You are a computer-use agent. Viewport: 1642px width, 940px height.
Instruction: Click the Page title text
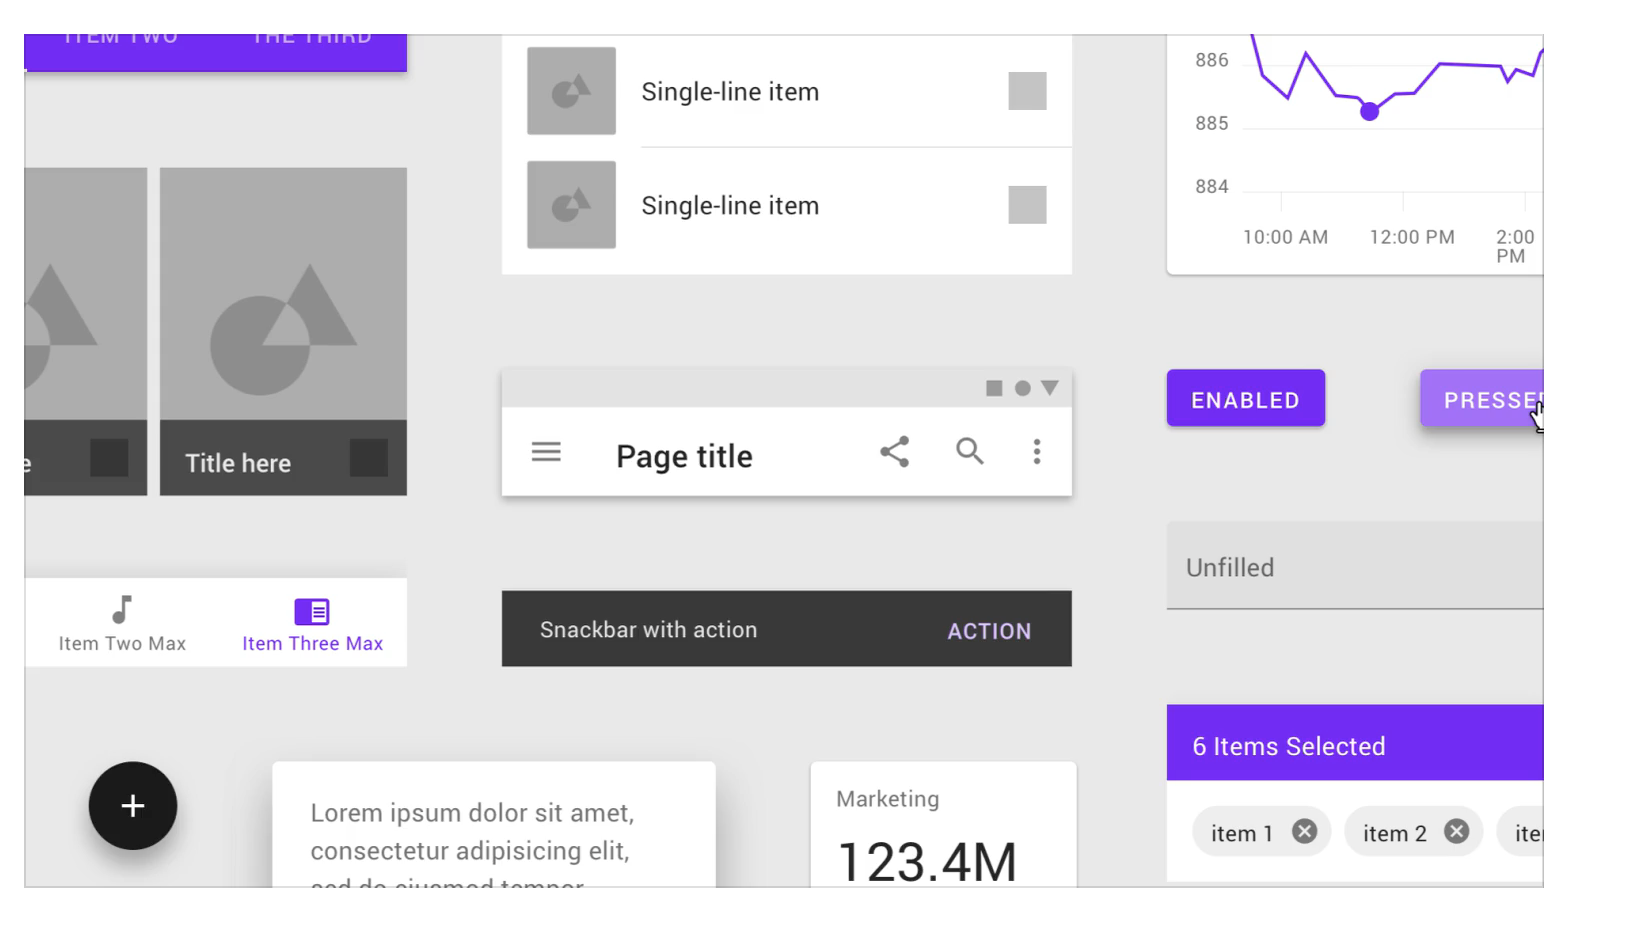pyautogui.click(x=684, y=456)
